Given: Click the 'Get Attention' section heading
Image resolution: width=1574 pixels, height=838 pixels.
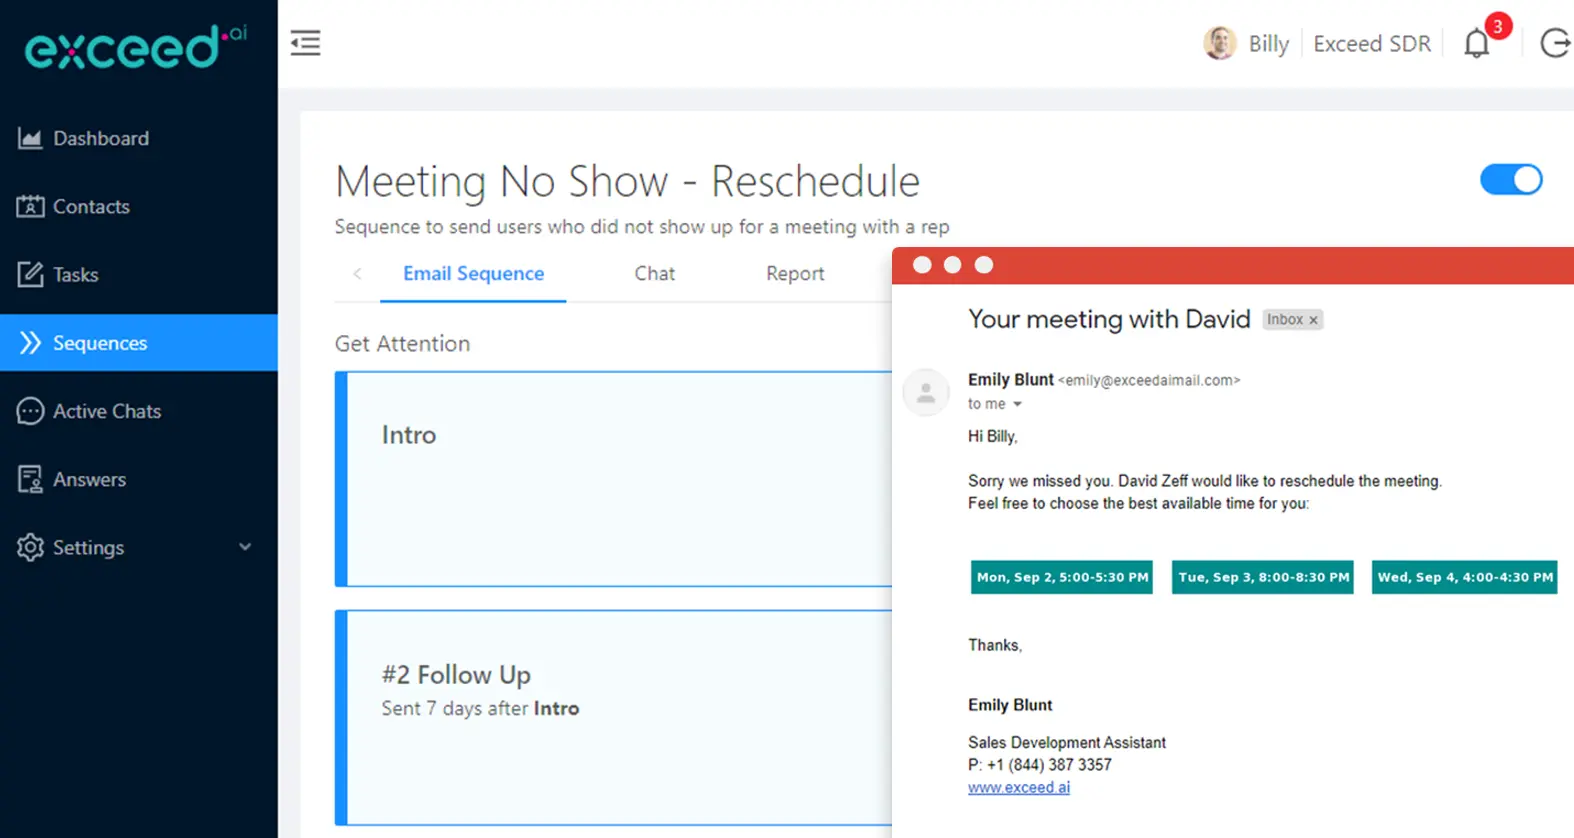Looking at the screenshot, I should 402,344.
